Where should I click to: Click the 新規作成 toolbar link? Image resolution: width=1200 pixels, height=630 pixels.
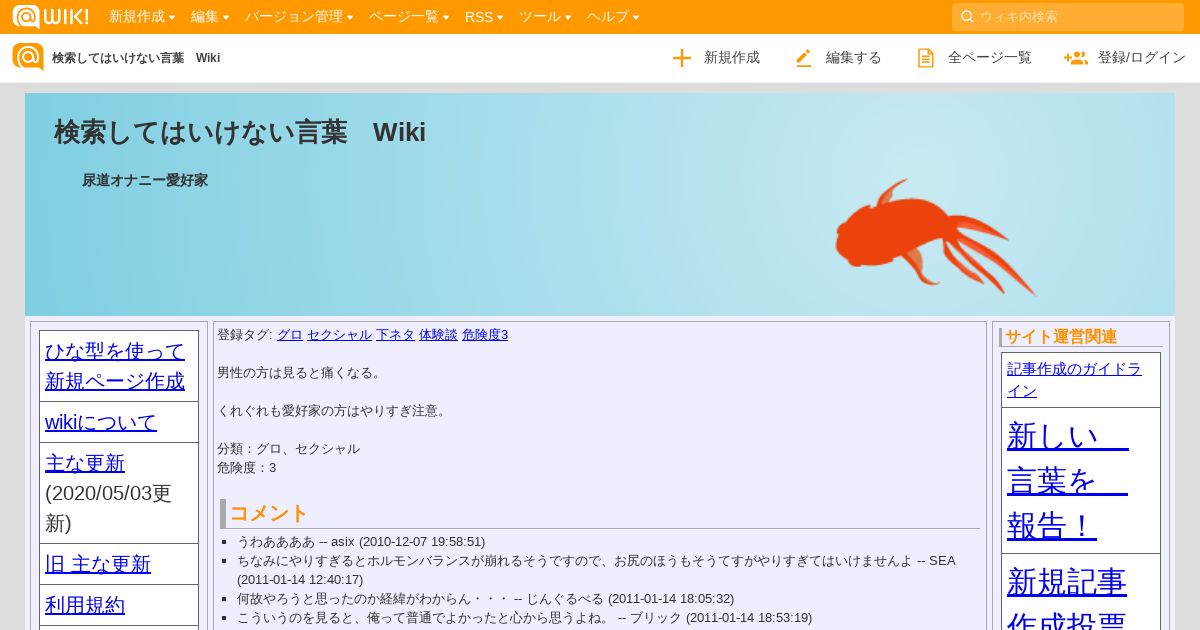(x=732, y=58)
